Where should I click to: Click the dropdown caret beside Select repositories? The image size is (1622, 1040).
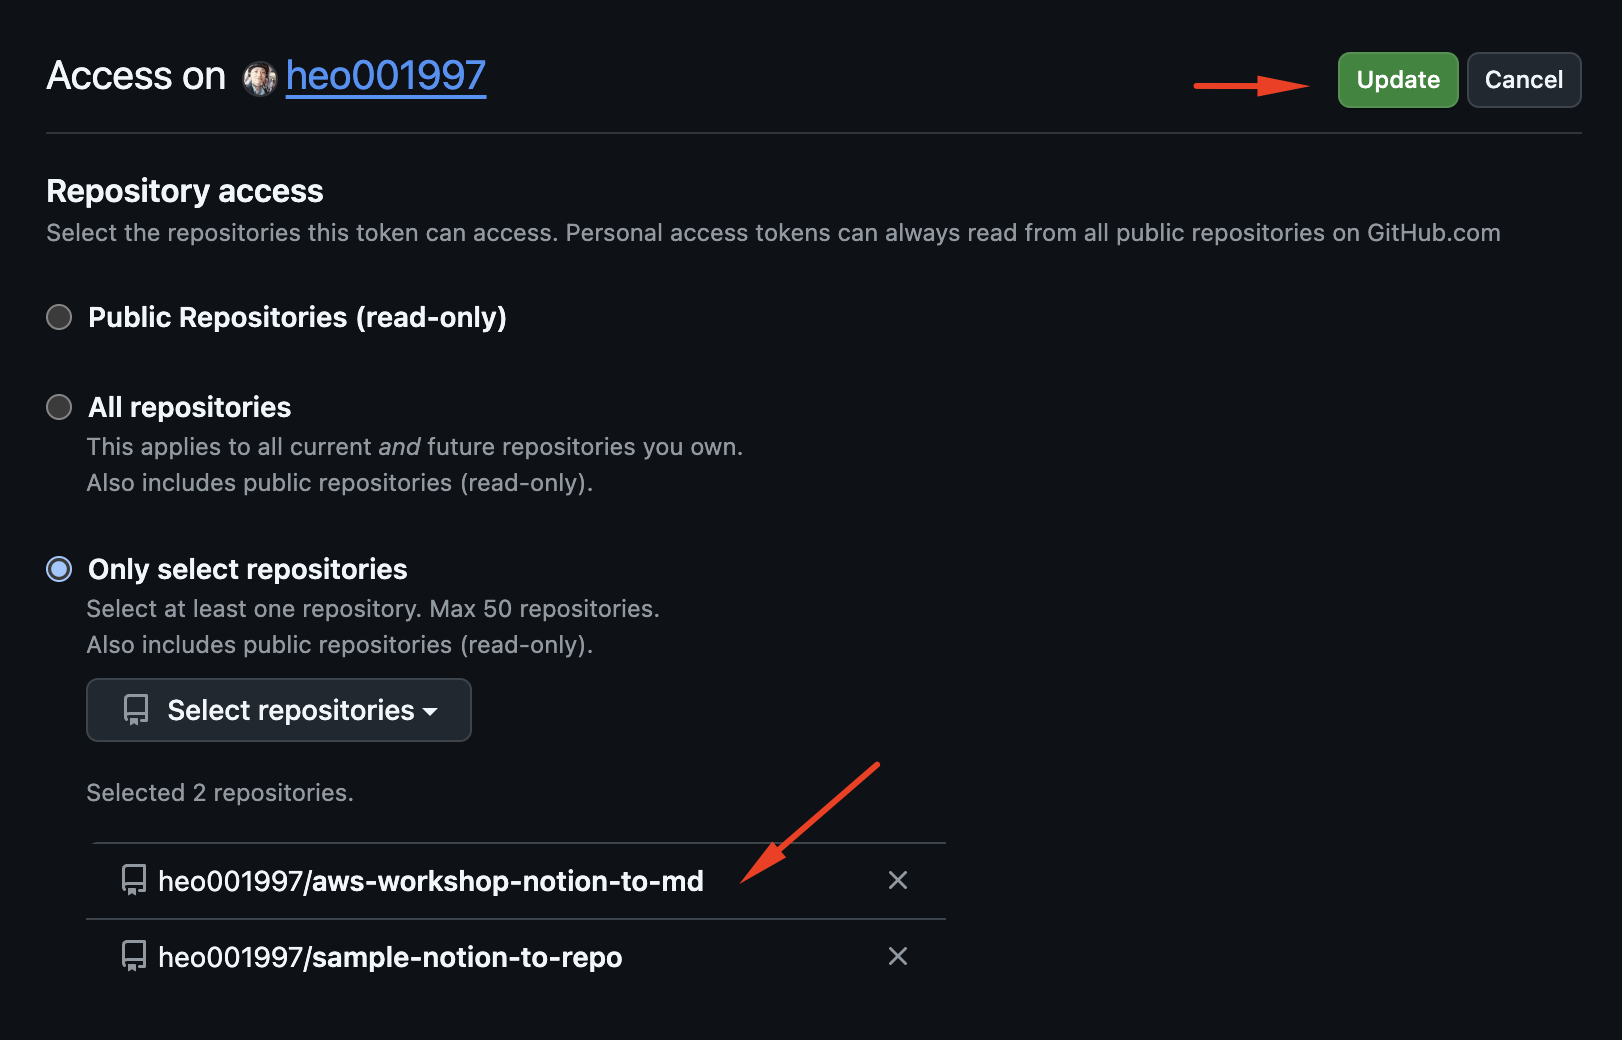pos(431,711)
